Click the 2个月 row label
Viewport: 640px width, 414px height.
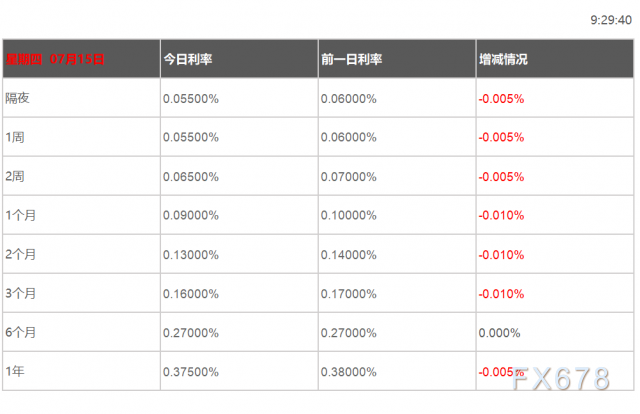click(x=21, y=254)
